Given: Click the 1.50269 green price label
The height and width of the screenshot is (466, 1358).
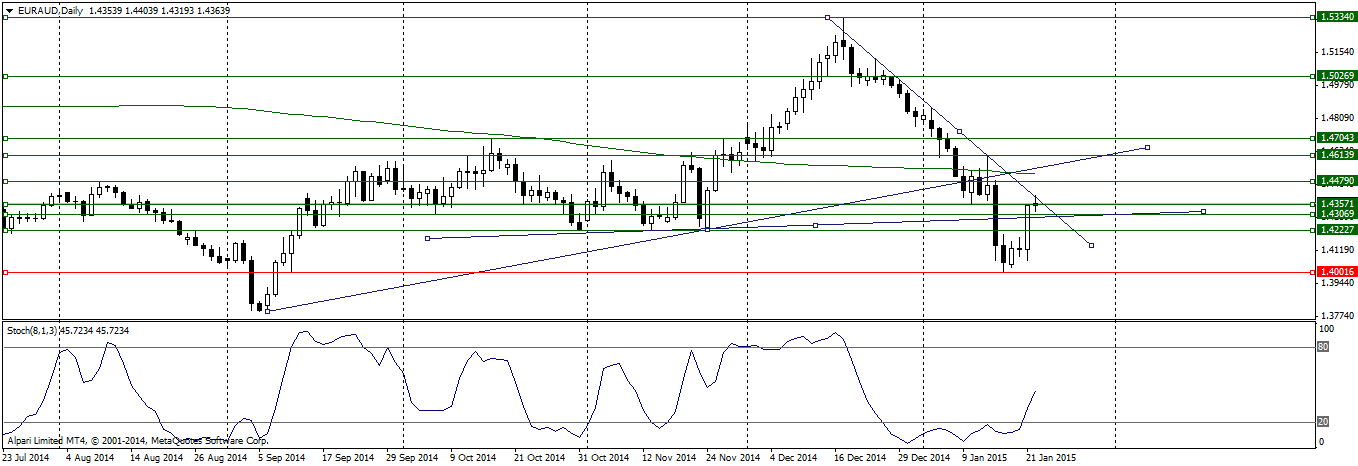Looking at the screenshot, I should coord(1337,75).
